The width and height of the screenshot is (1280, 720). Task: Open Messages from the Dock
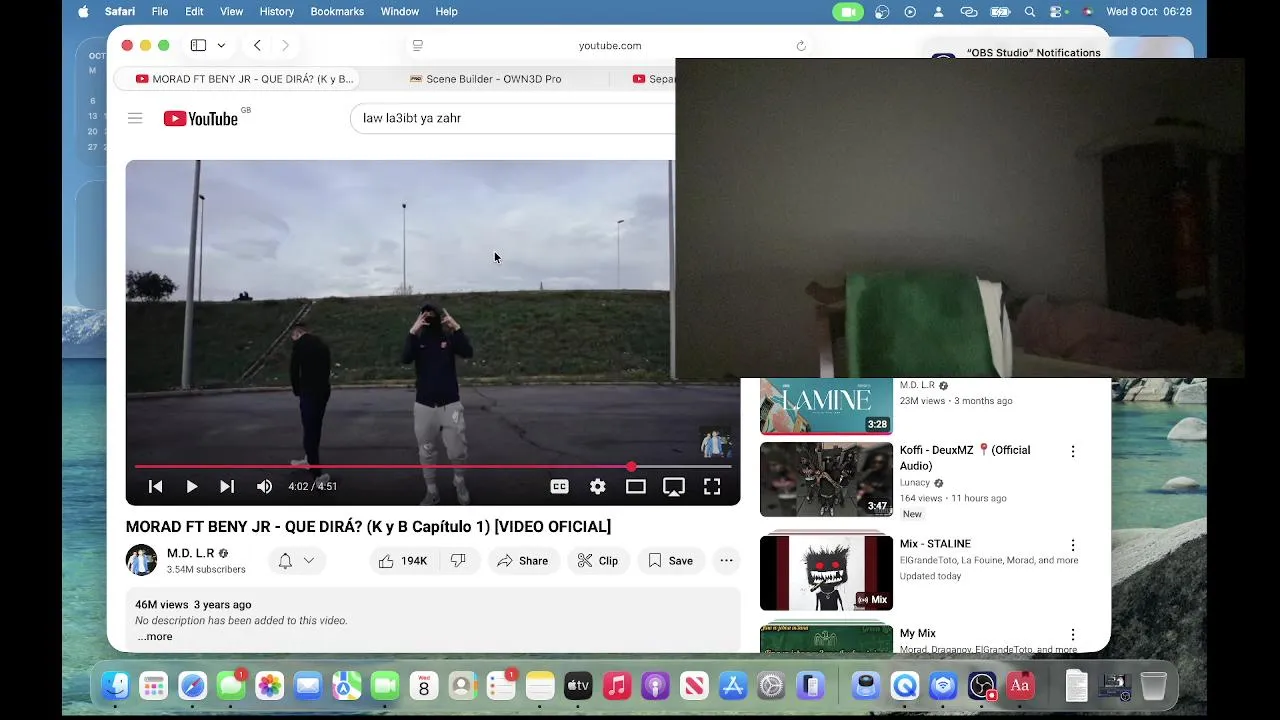231,685
